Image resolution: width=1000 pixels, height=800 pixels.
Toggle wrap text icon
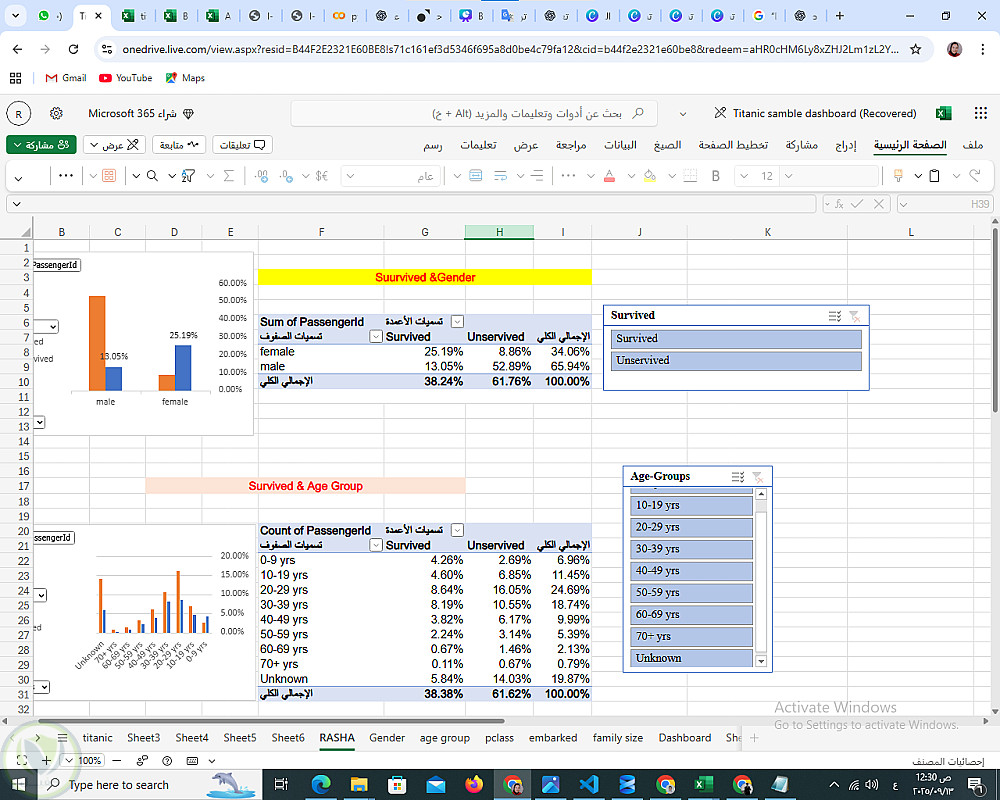point(501,176)
